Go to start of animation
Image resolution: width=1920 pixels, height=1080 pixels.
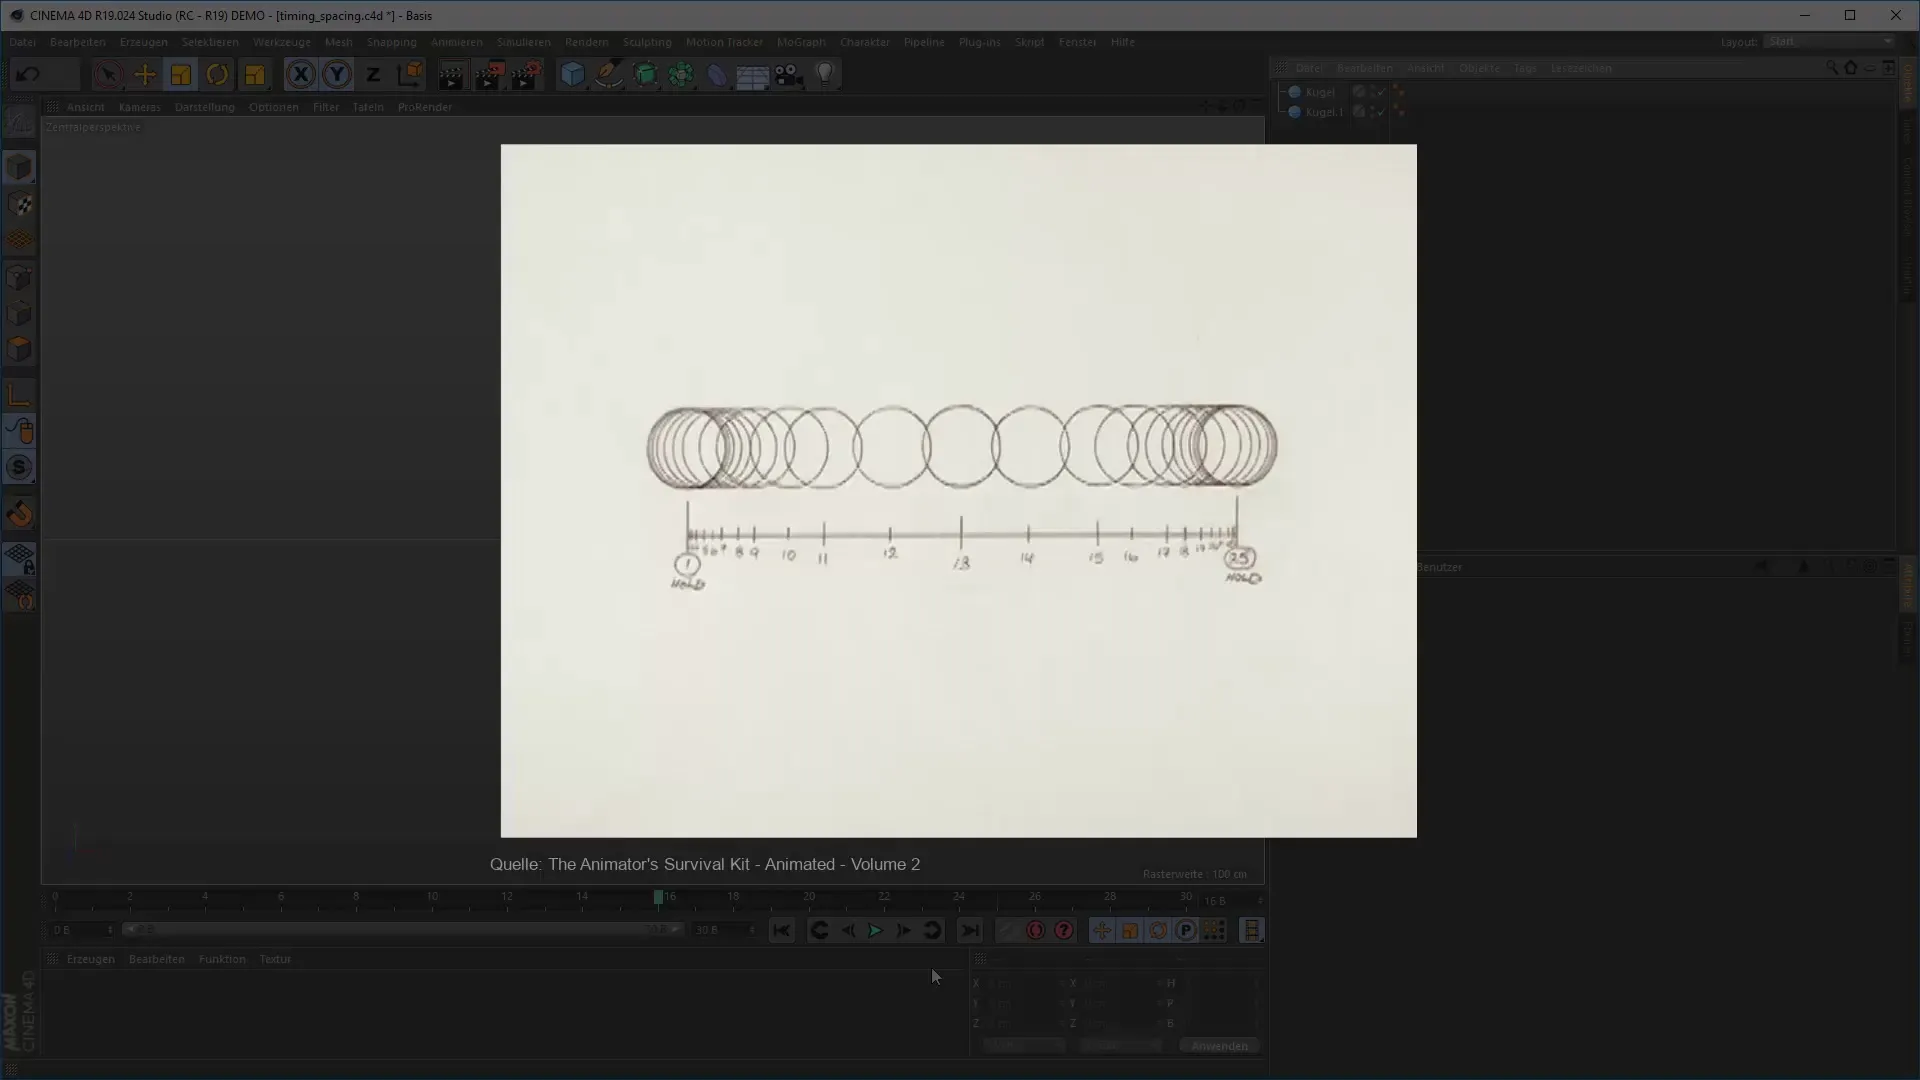(782, 931)
